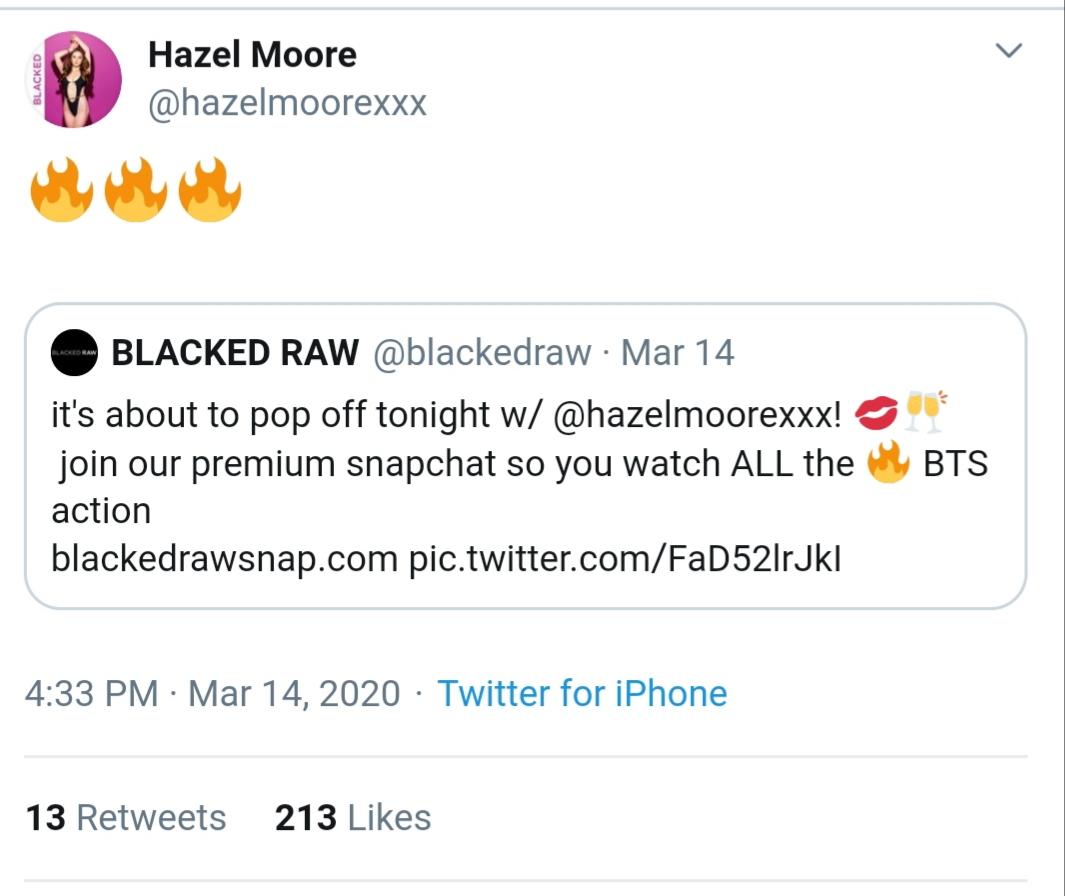Click the 4:33 PM · Mar 14, 2020 timestamp
The height and width of the screenshot is (896, 1065).
213,693
